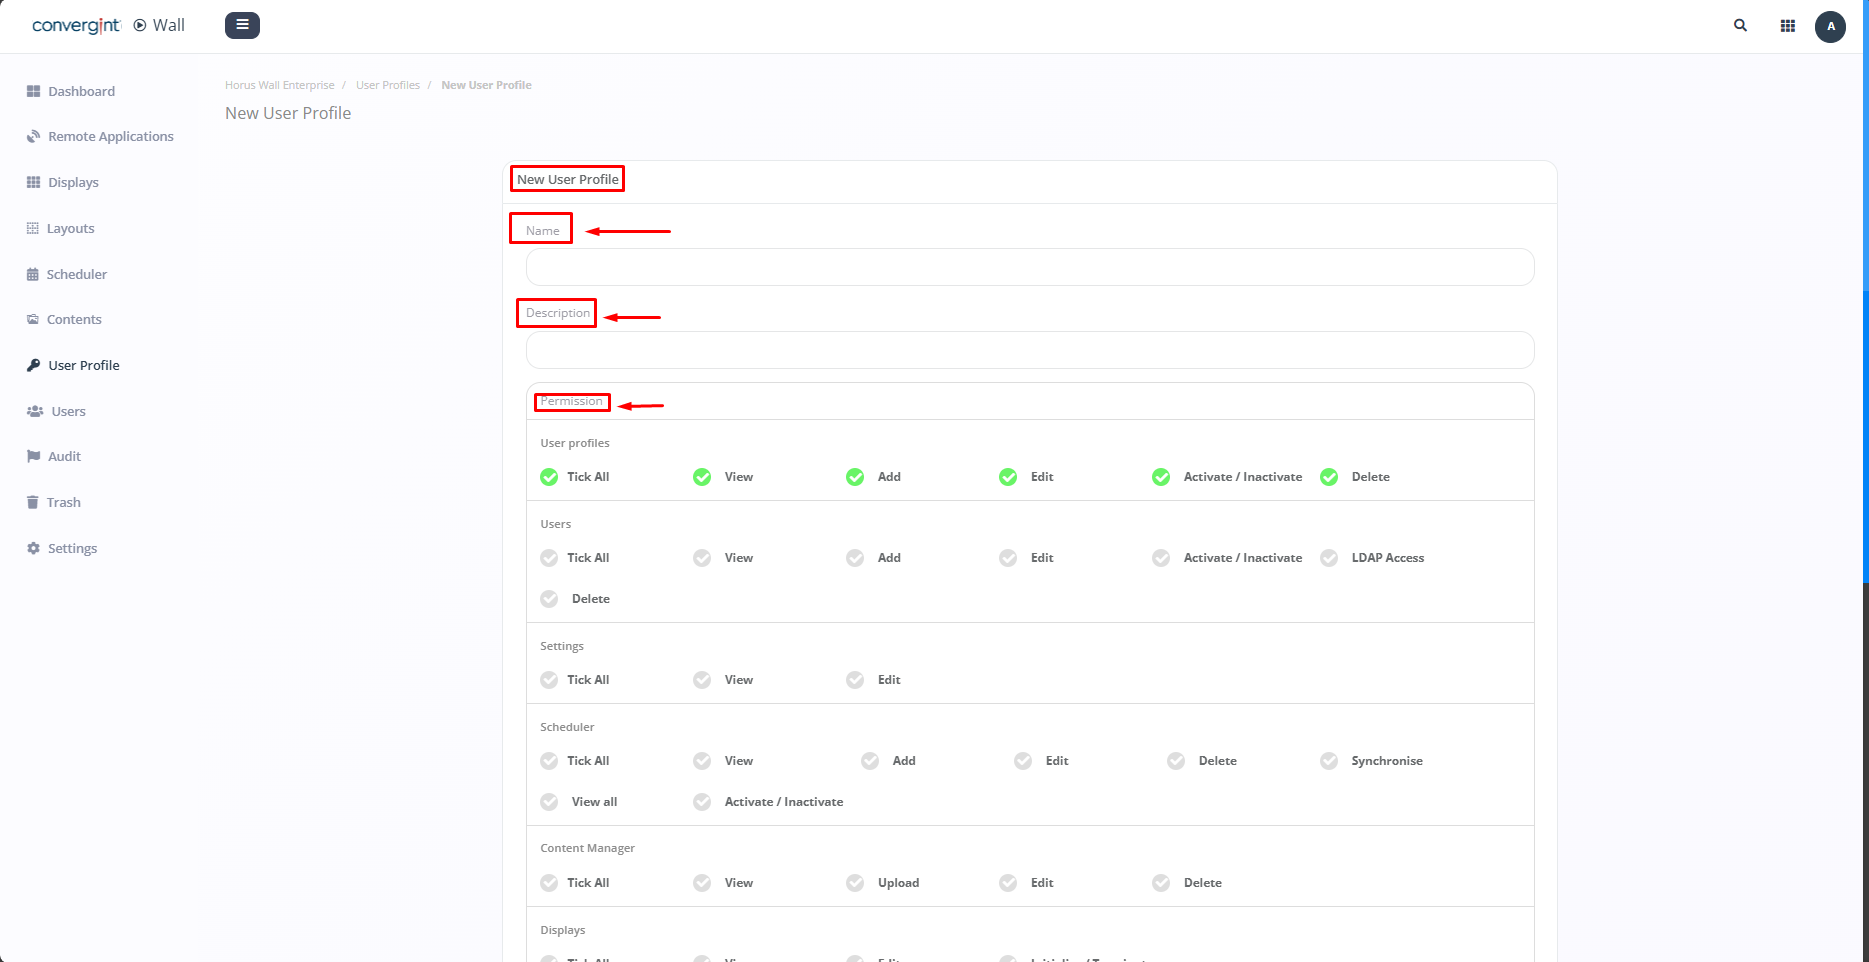Uncheck Tick All under User profiles
The width and height of the screenshot is (1869, 962).
point(549,477)
